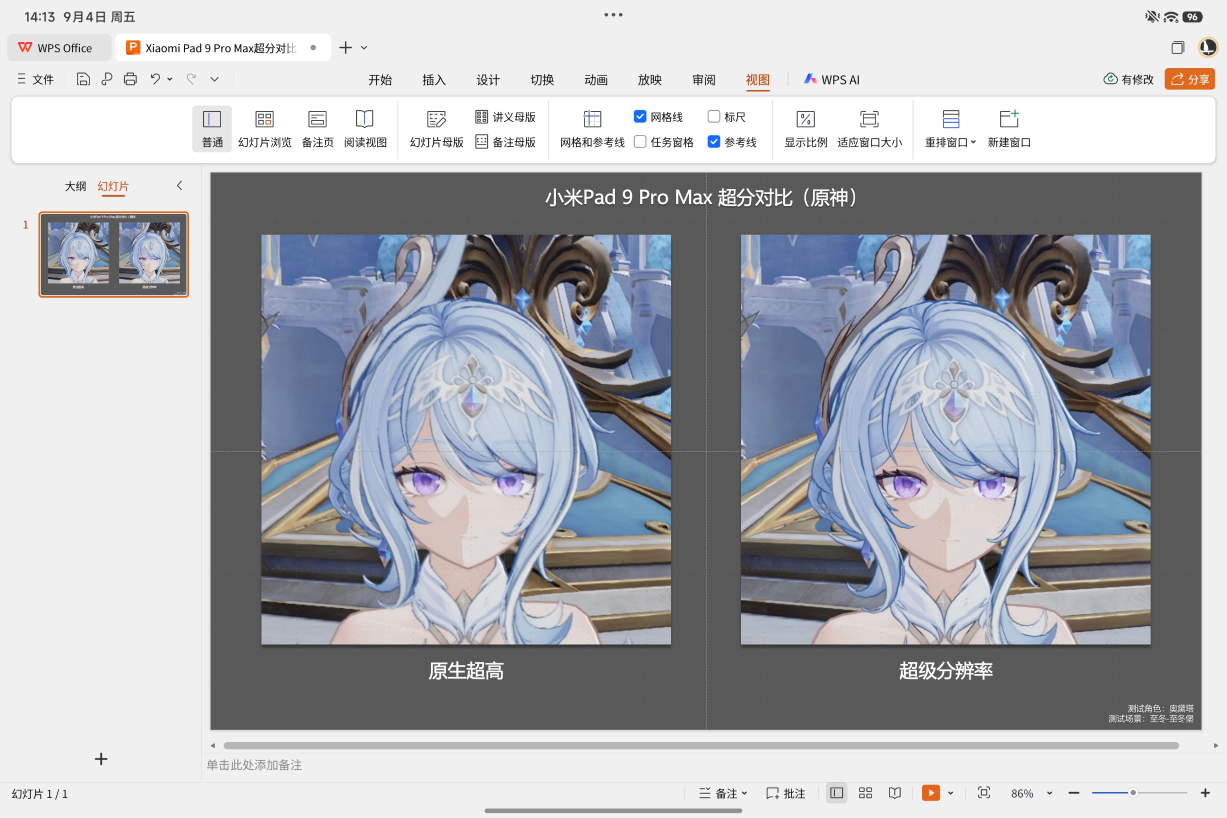Uncheck the Gridlines (网格线) checkbox

pyautogui.click(x=640, y=117)
